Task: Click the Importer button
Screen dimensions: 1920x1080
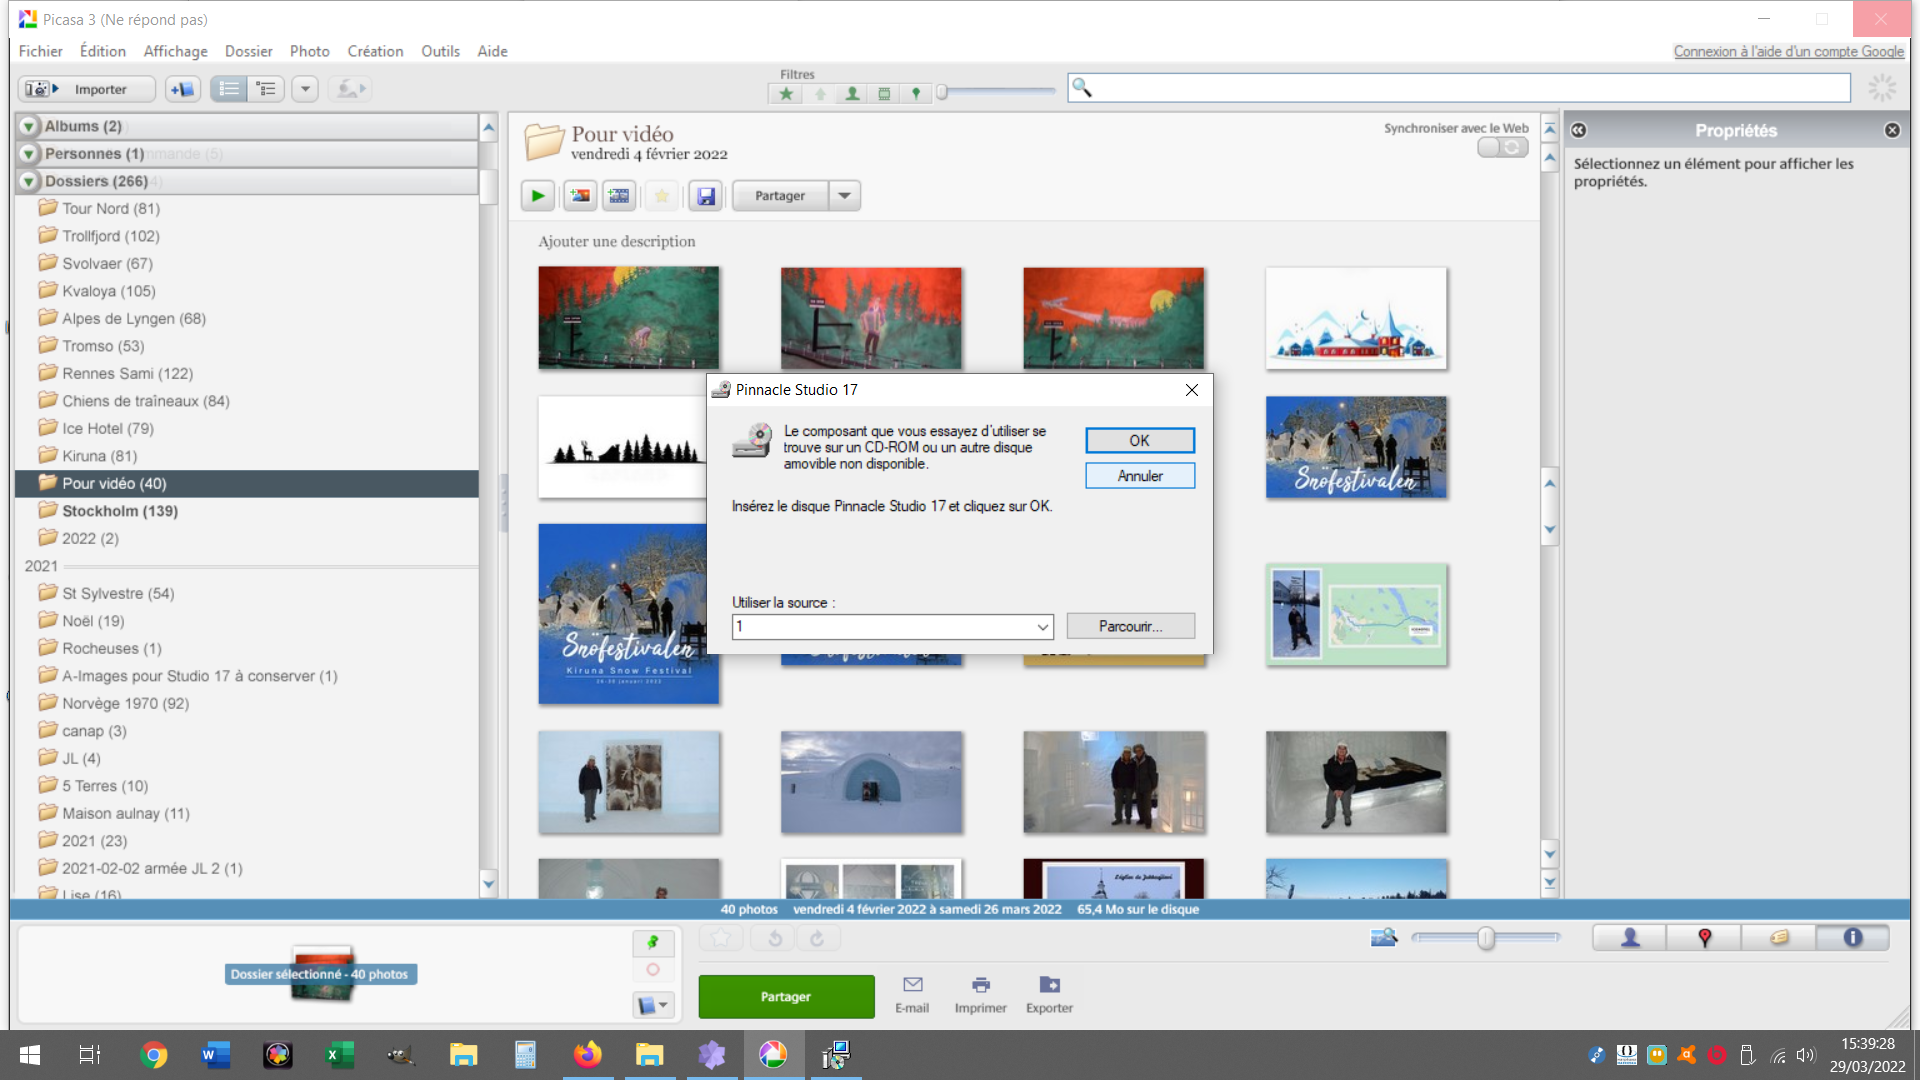Action: (87, 89)
